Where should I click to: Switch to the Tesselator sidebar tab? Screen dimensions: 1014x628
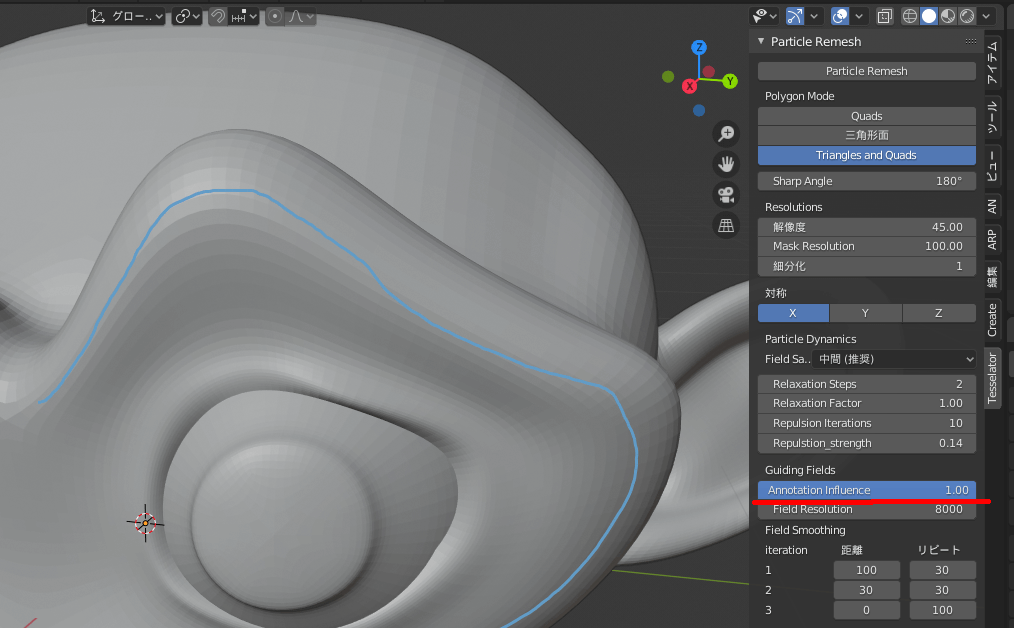[992, 378]
